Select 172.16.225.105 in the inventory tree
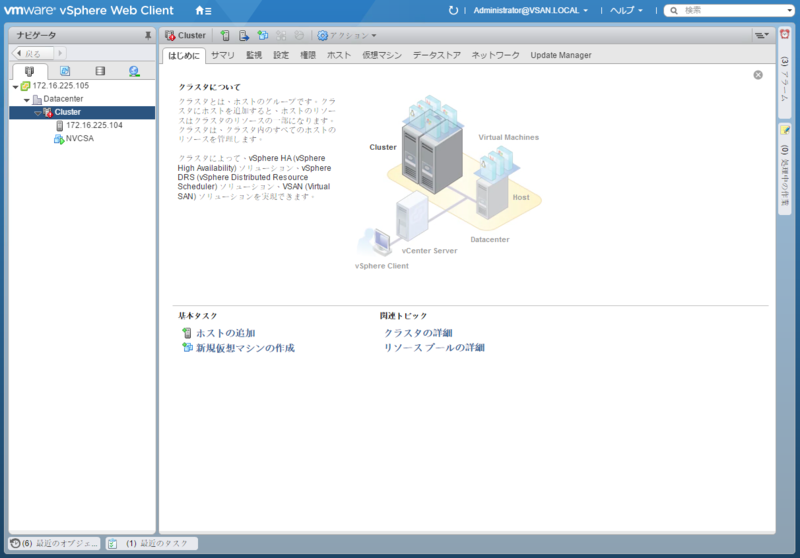The height and width of the screenshot is (558, 800). (x=60, y=86)
